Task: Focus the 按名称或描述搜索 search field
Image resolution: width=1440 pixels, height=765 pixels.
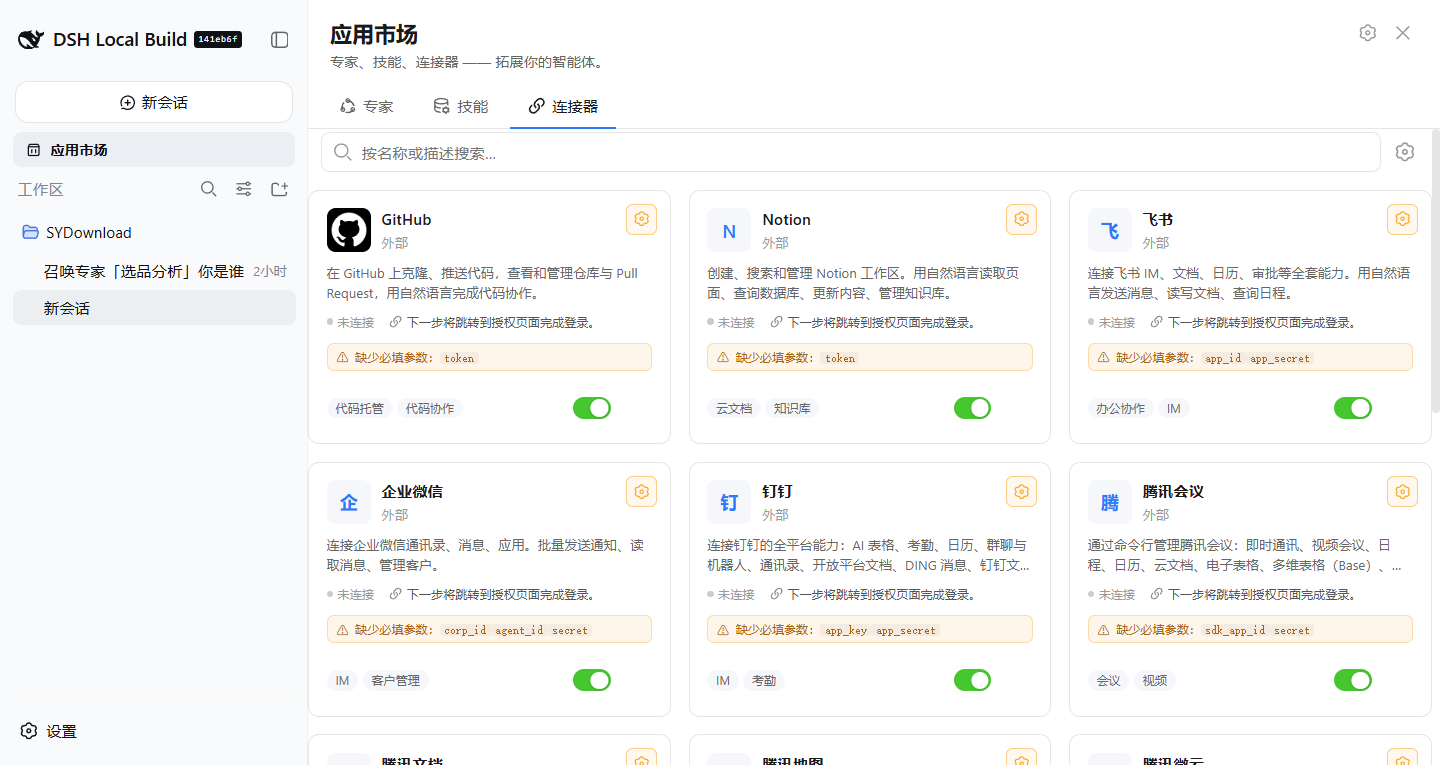Action: [851, 152]
